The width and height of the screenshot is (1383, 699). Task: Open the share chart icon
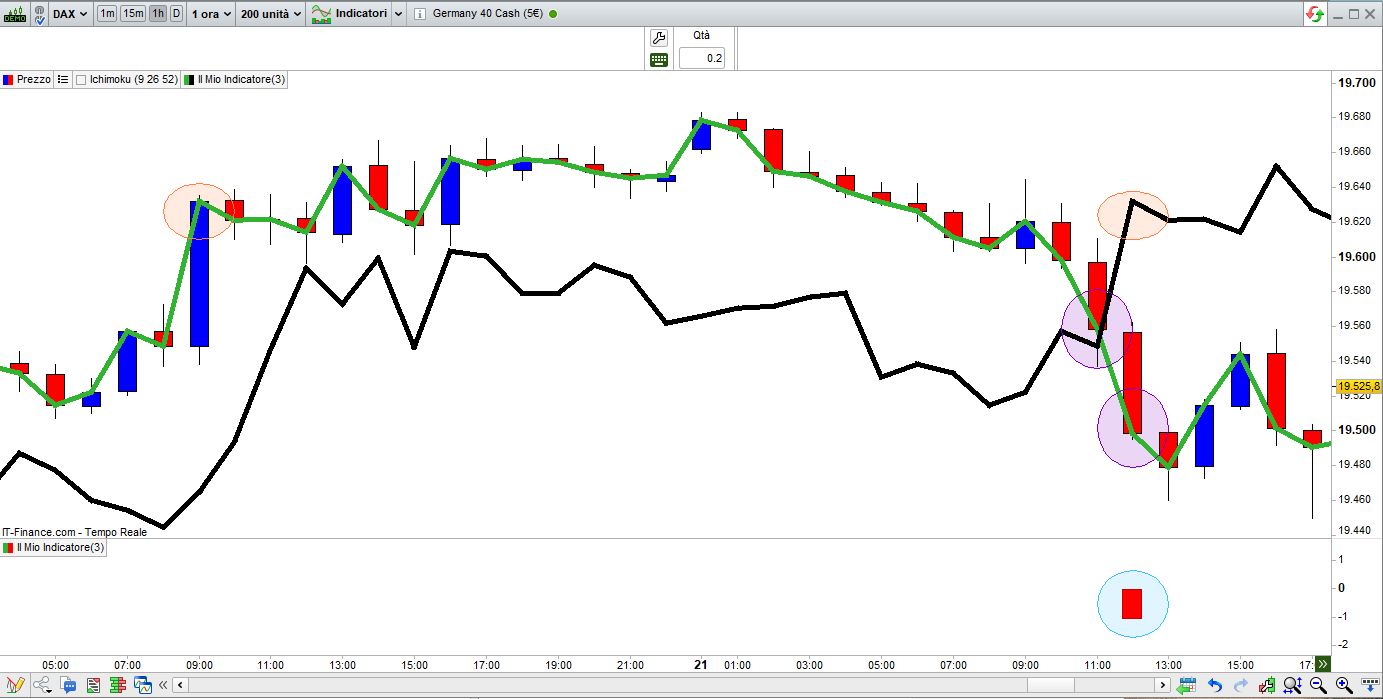(x=43, y=685)
